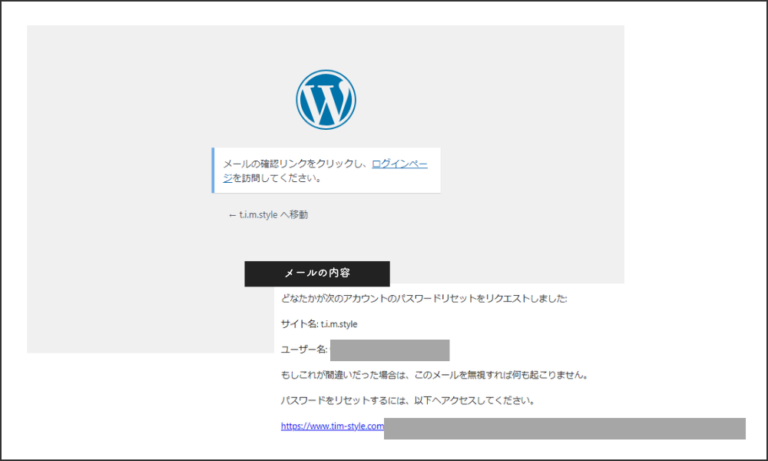The width and height of the screenshot is (768, 461).
Task: Click the gray redacted bar after URL
Action: click(x=564, y=428)
